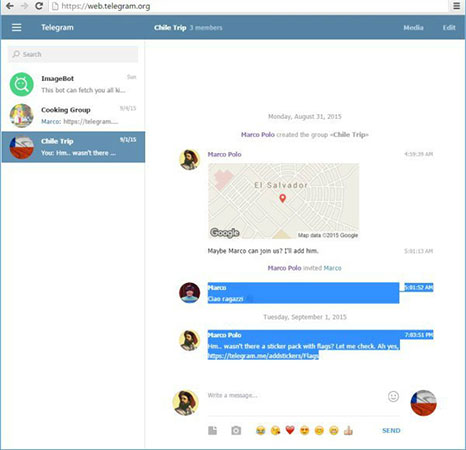Open the Media tab in header
The width and height of the screenshot is (466, 450).
pyautogui.click(x=413, y=28)
